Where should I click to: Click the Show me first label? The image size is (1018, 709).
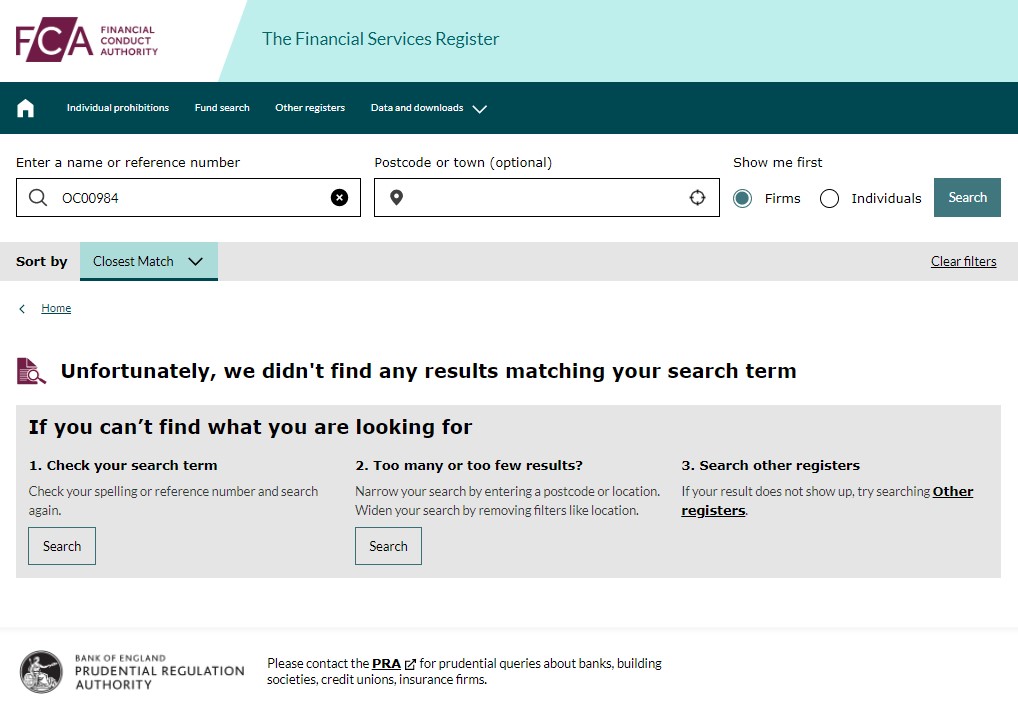coord(778,162)
